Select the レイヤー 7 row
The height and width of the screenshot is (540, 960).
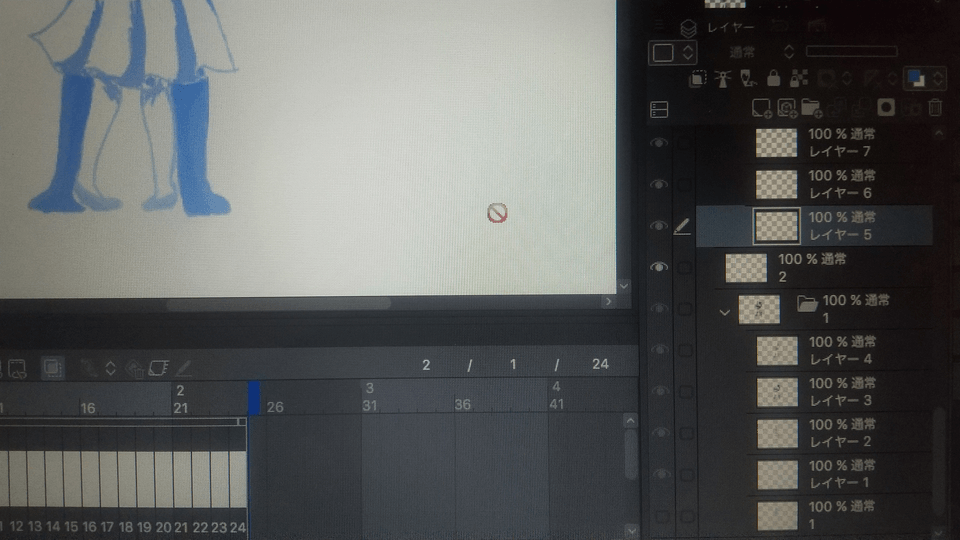point(814,143)
